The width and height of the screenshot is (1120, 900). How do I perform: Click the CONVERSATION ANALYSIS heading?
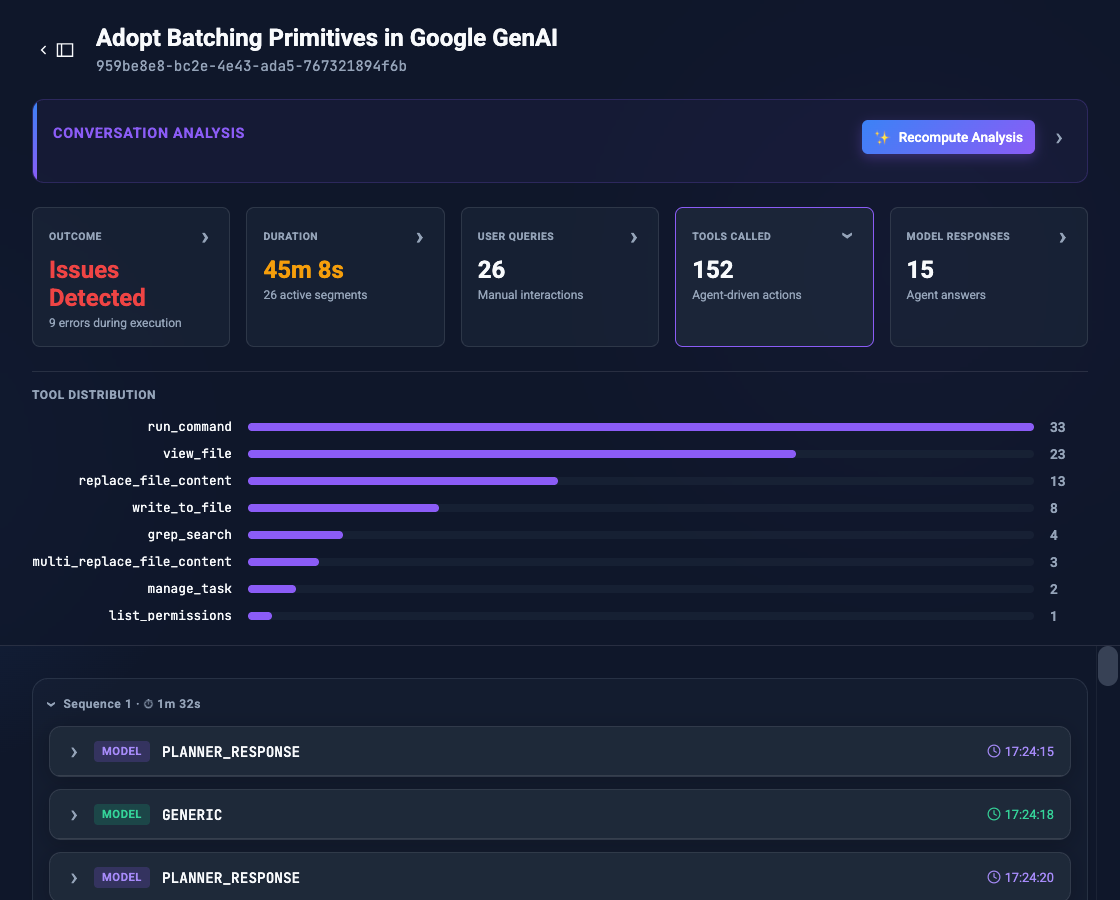click(149, 133)
